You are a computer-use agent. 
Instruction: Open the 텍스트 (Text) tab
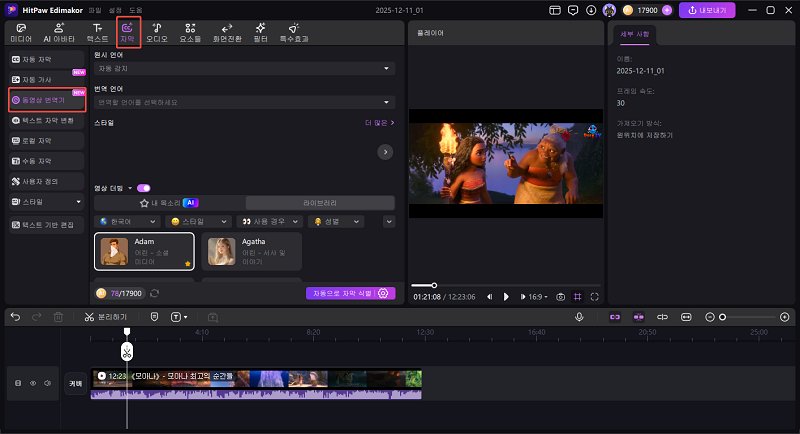(97, 33)
